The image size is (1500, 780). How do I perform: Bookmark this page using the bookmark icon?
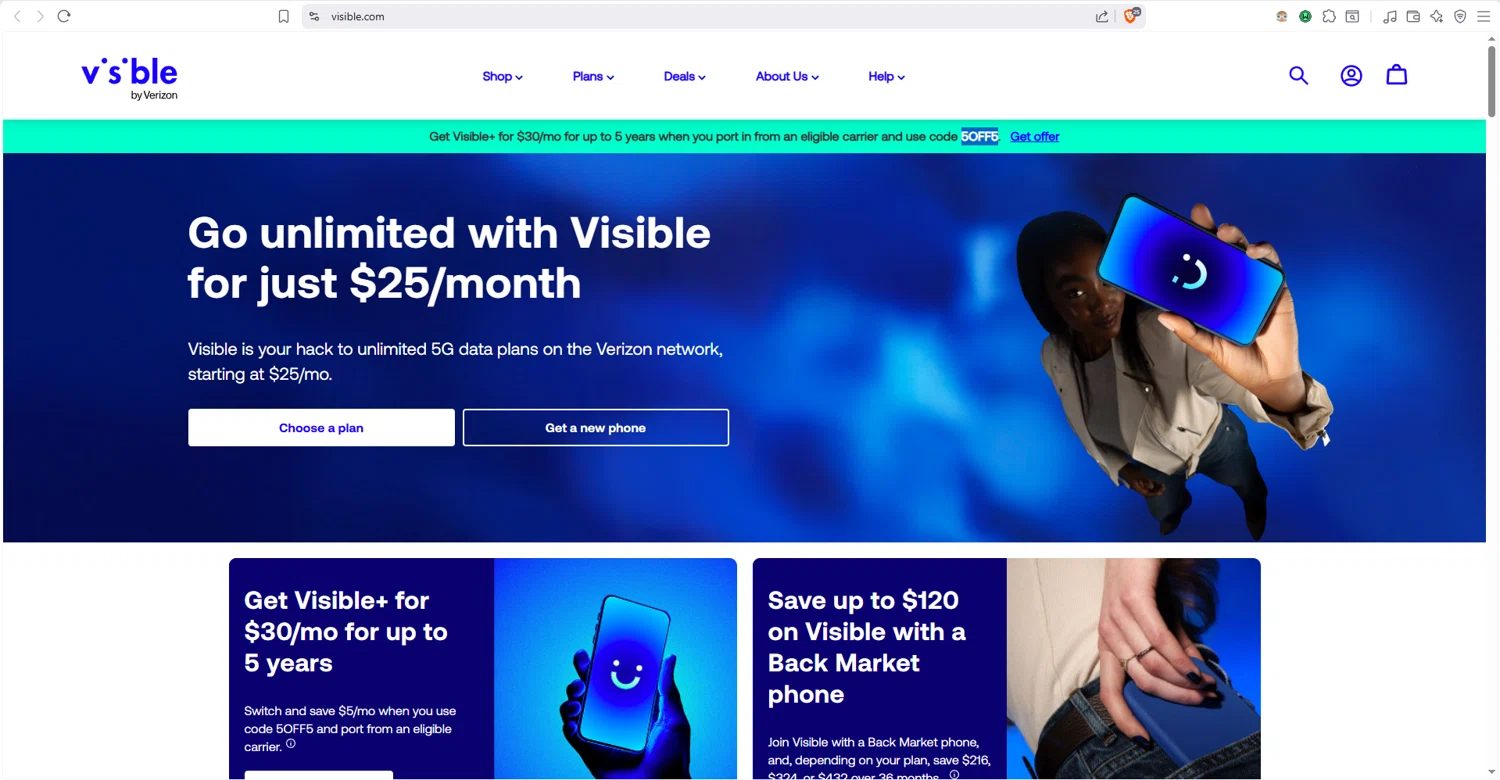tap(284, 16)
